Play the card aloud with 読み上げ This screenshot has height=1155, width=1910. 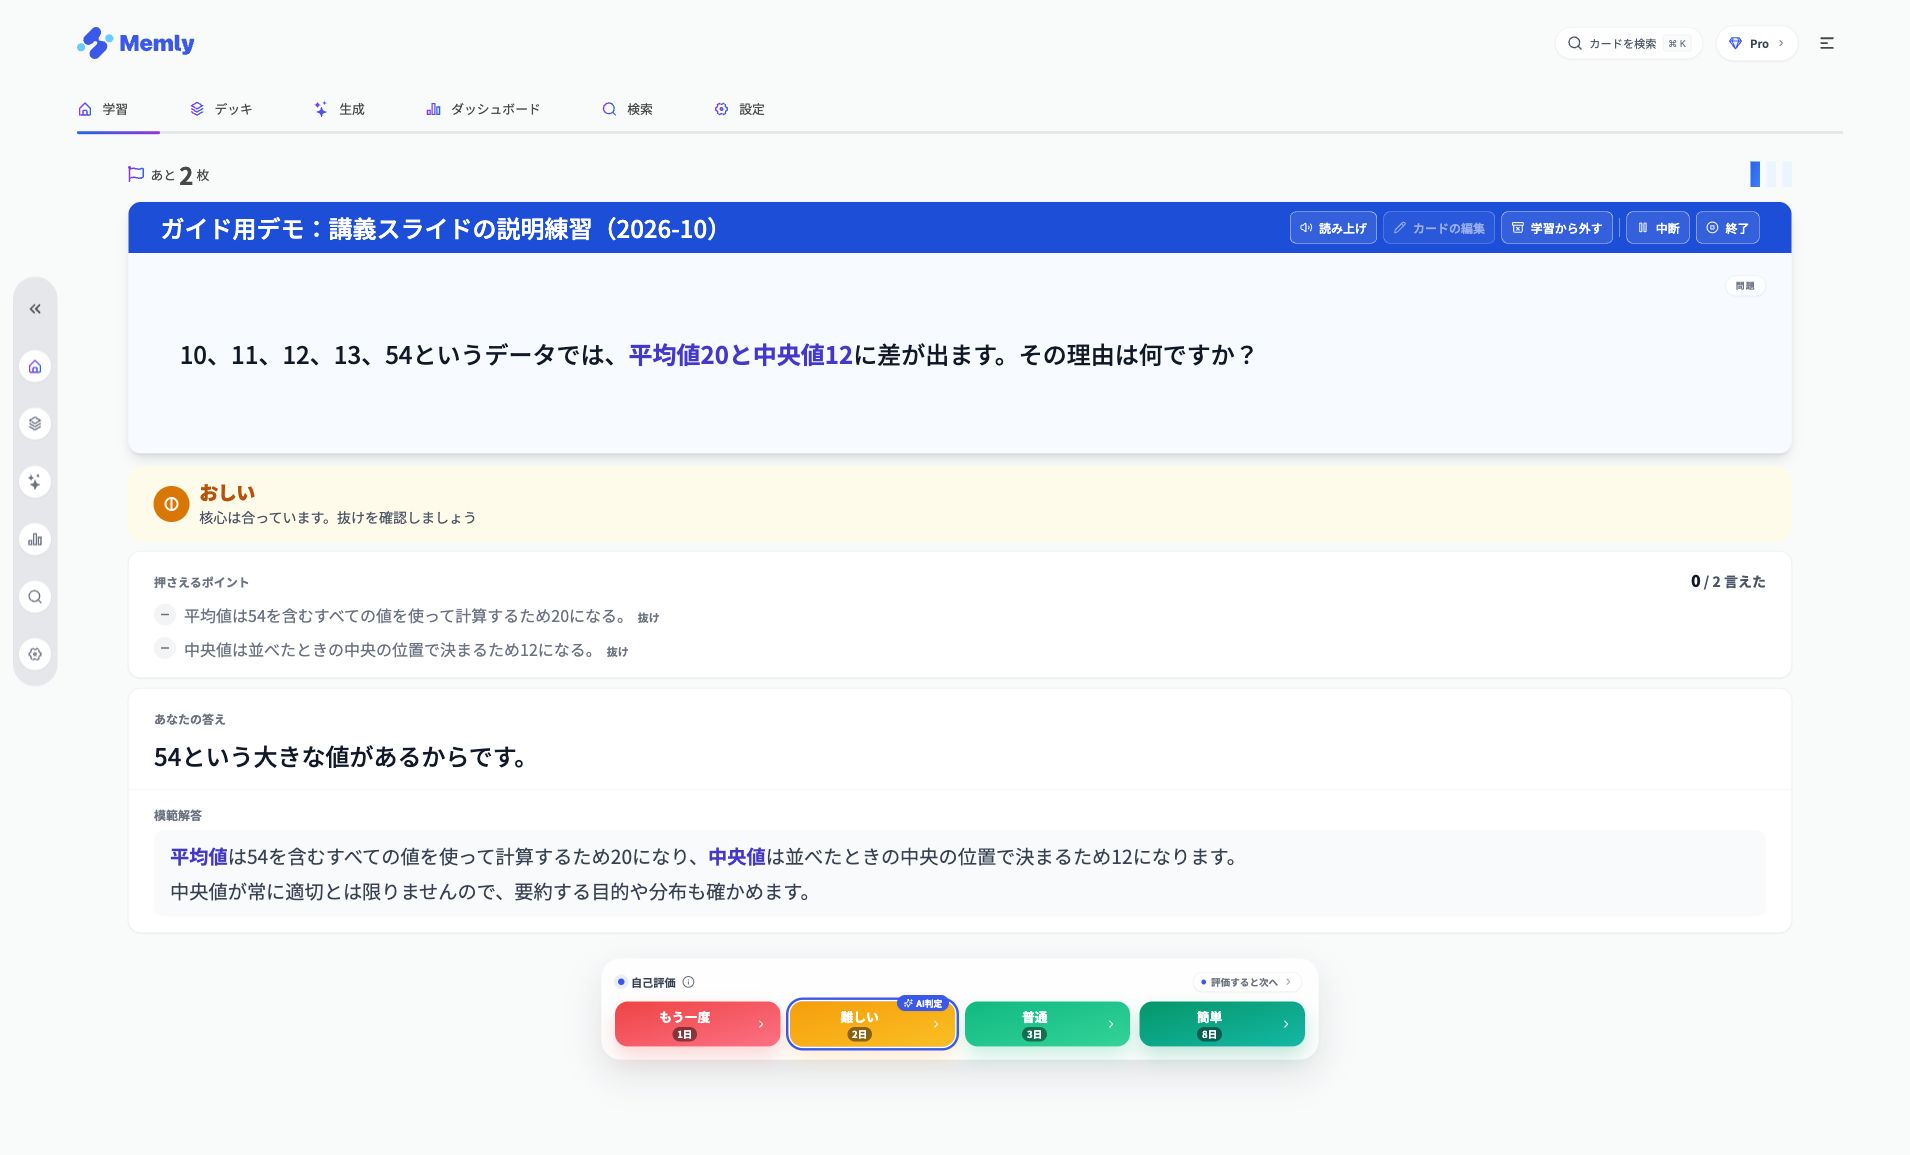pyautogui.click(x=1333, y=228)
